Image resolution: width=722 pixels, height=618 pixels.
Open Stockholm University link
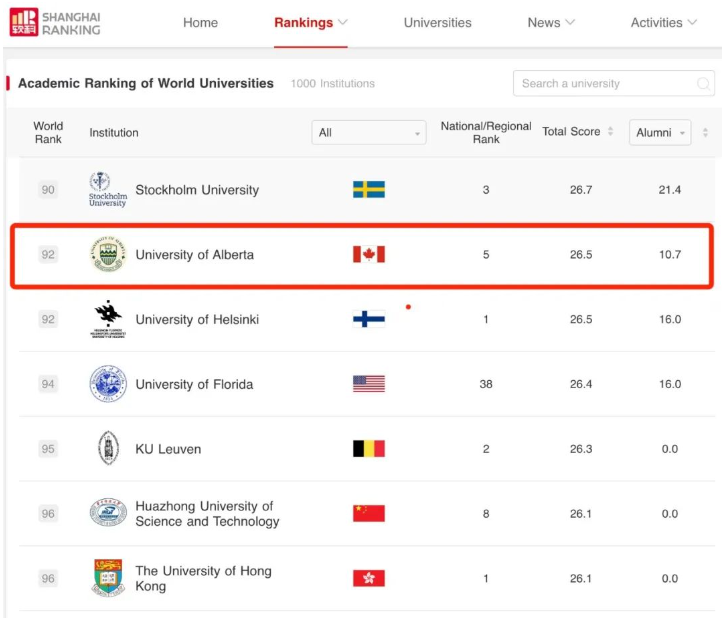point(197,190)
